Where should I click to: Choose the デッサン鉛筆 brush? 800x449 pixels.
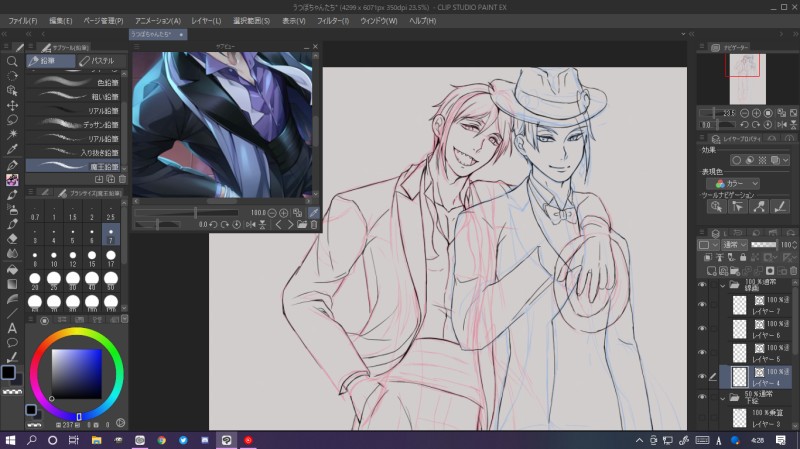tap(100, 125)
